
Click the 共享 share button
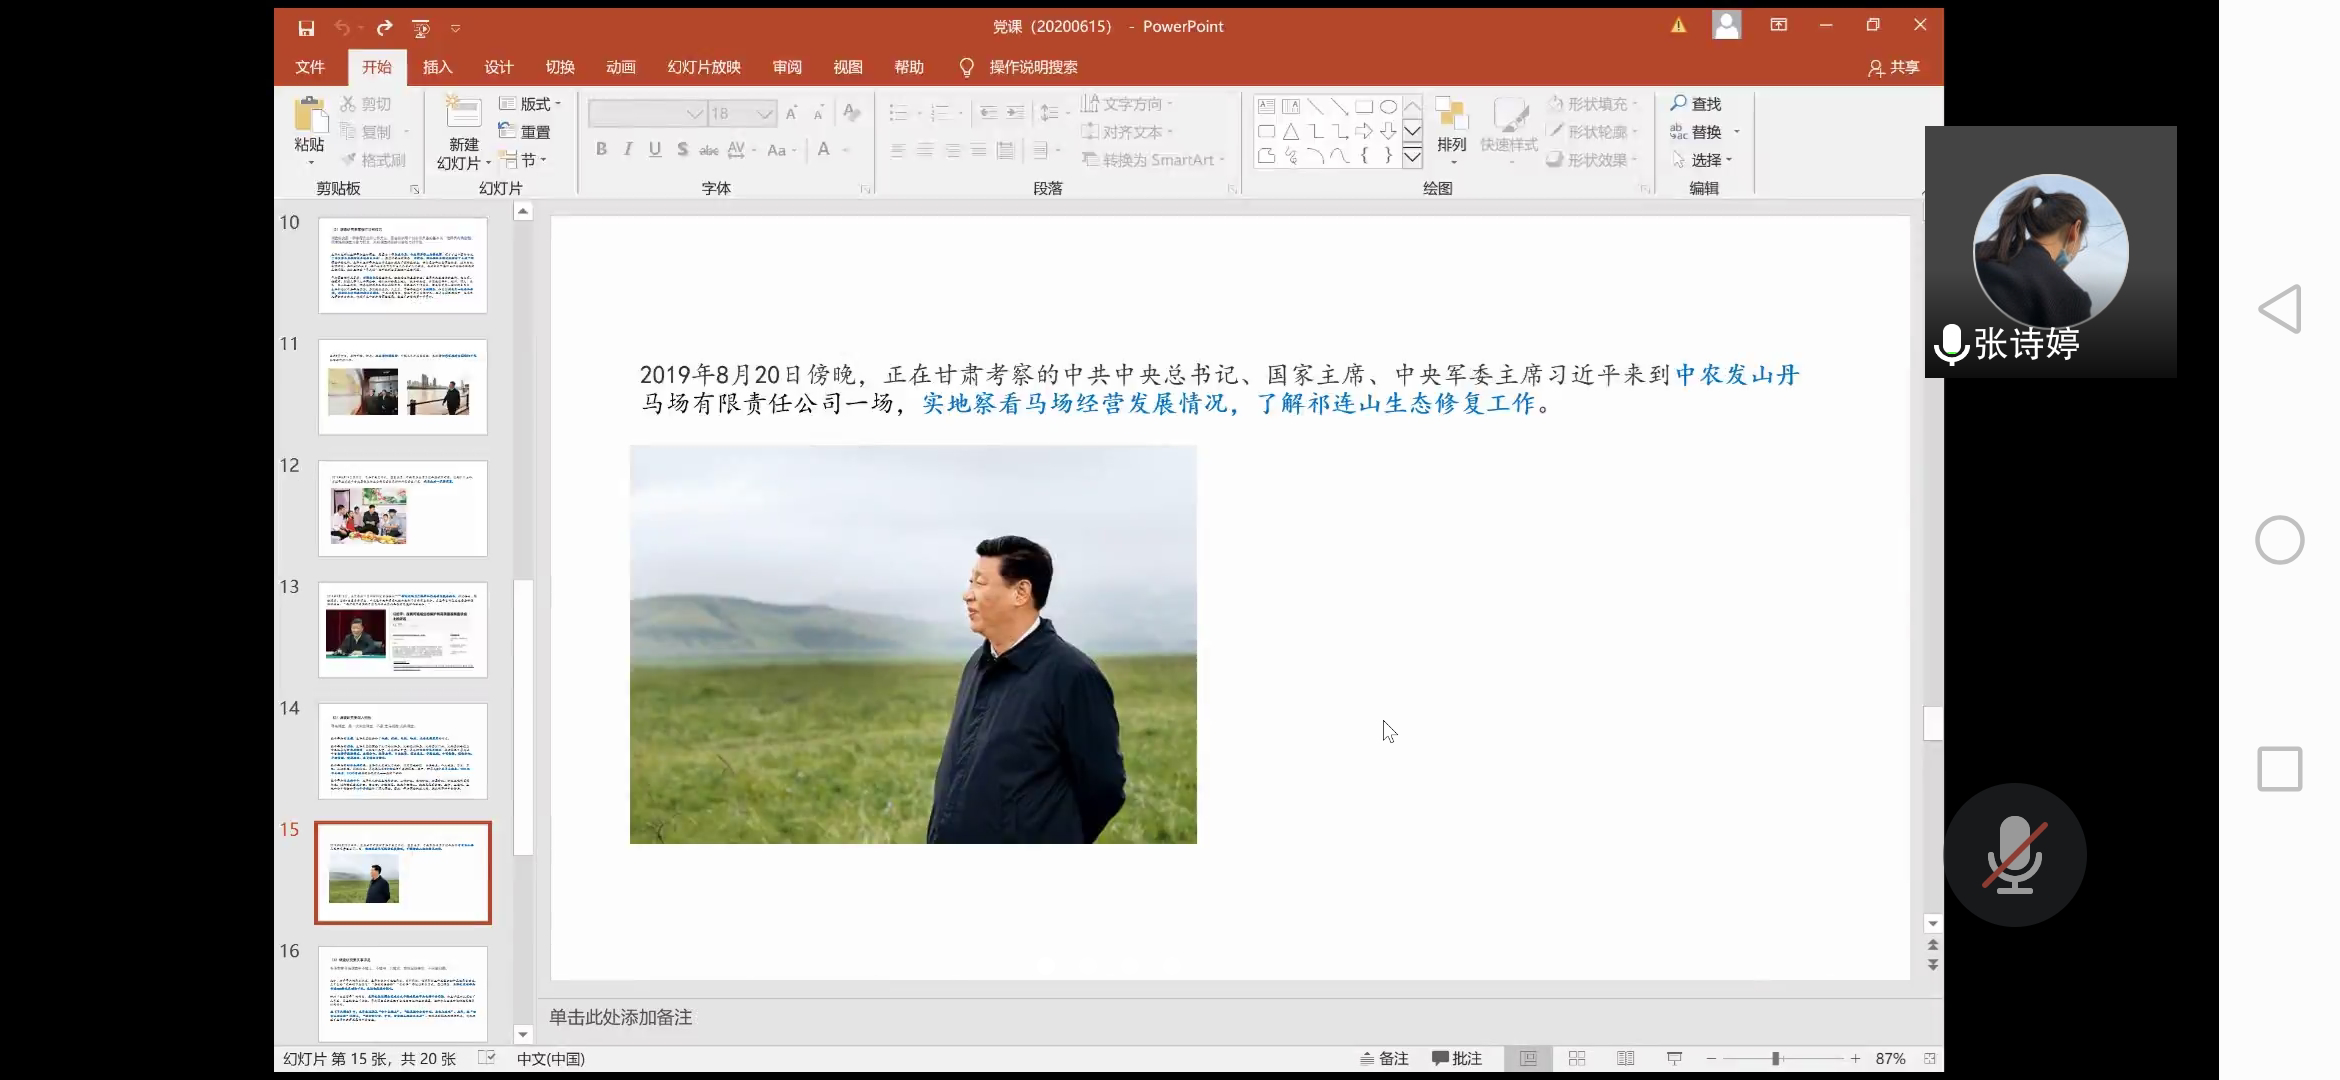pyautogui.click(x=1893, y=67)
